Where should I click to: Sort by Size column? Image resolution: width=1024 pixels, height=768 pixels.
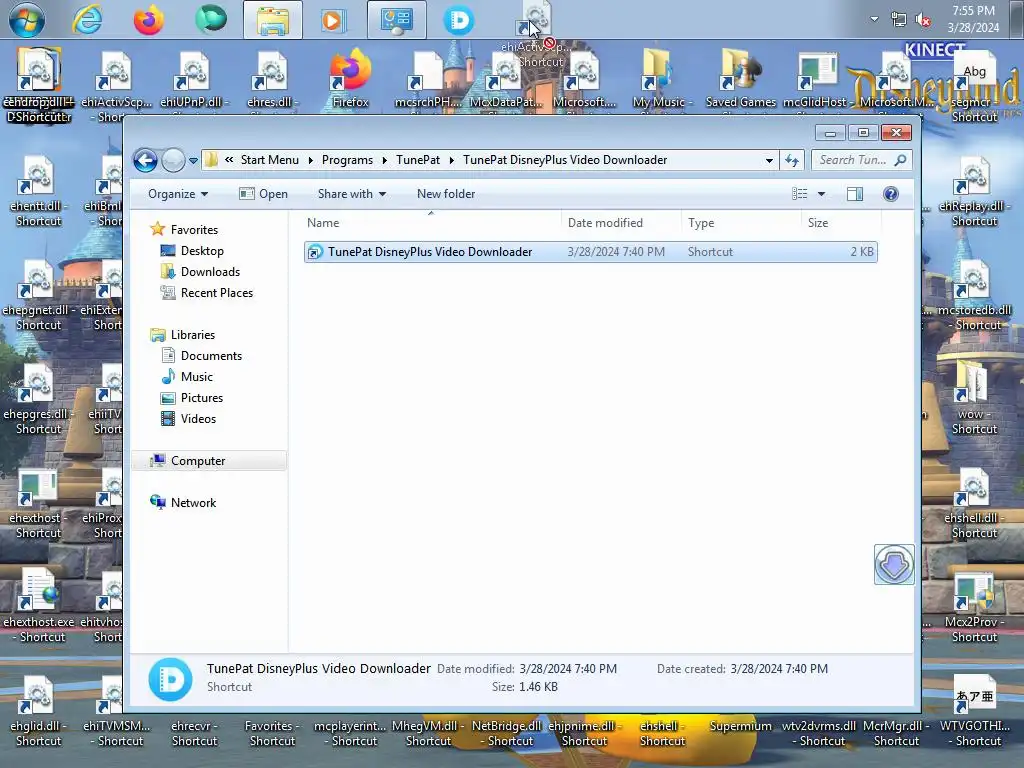[841, 223]
